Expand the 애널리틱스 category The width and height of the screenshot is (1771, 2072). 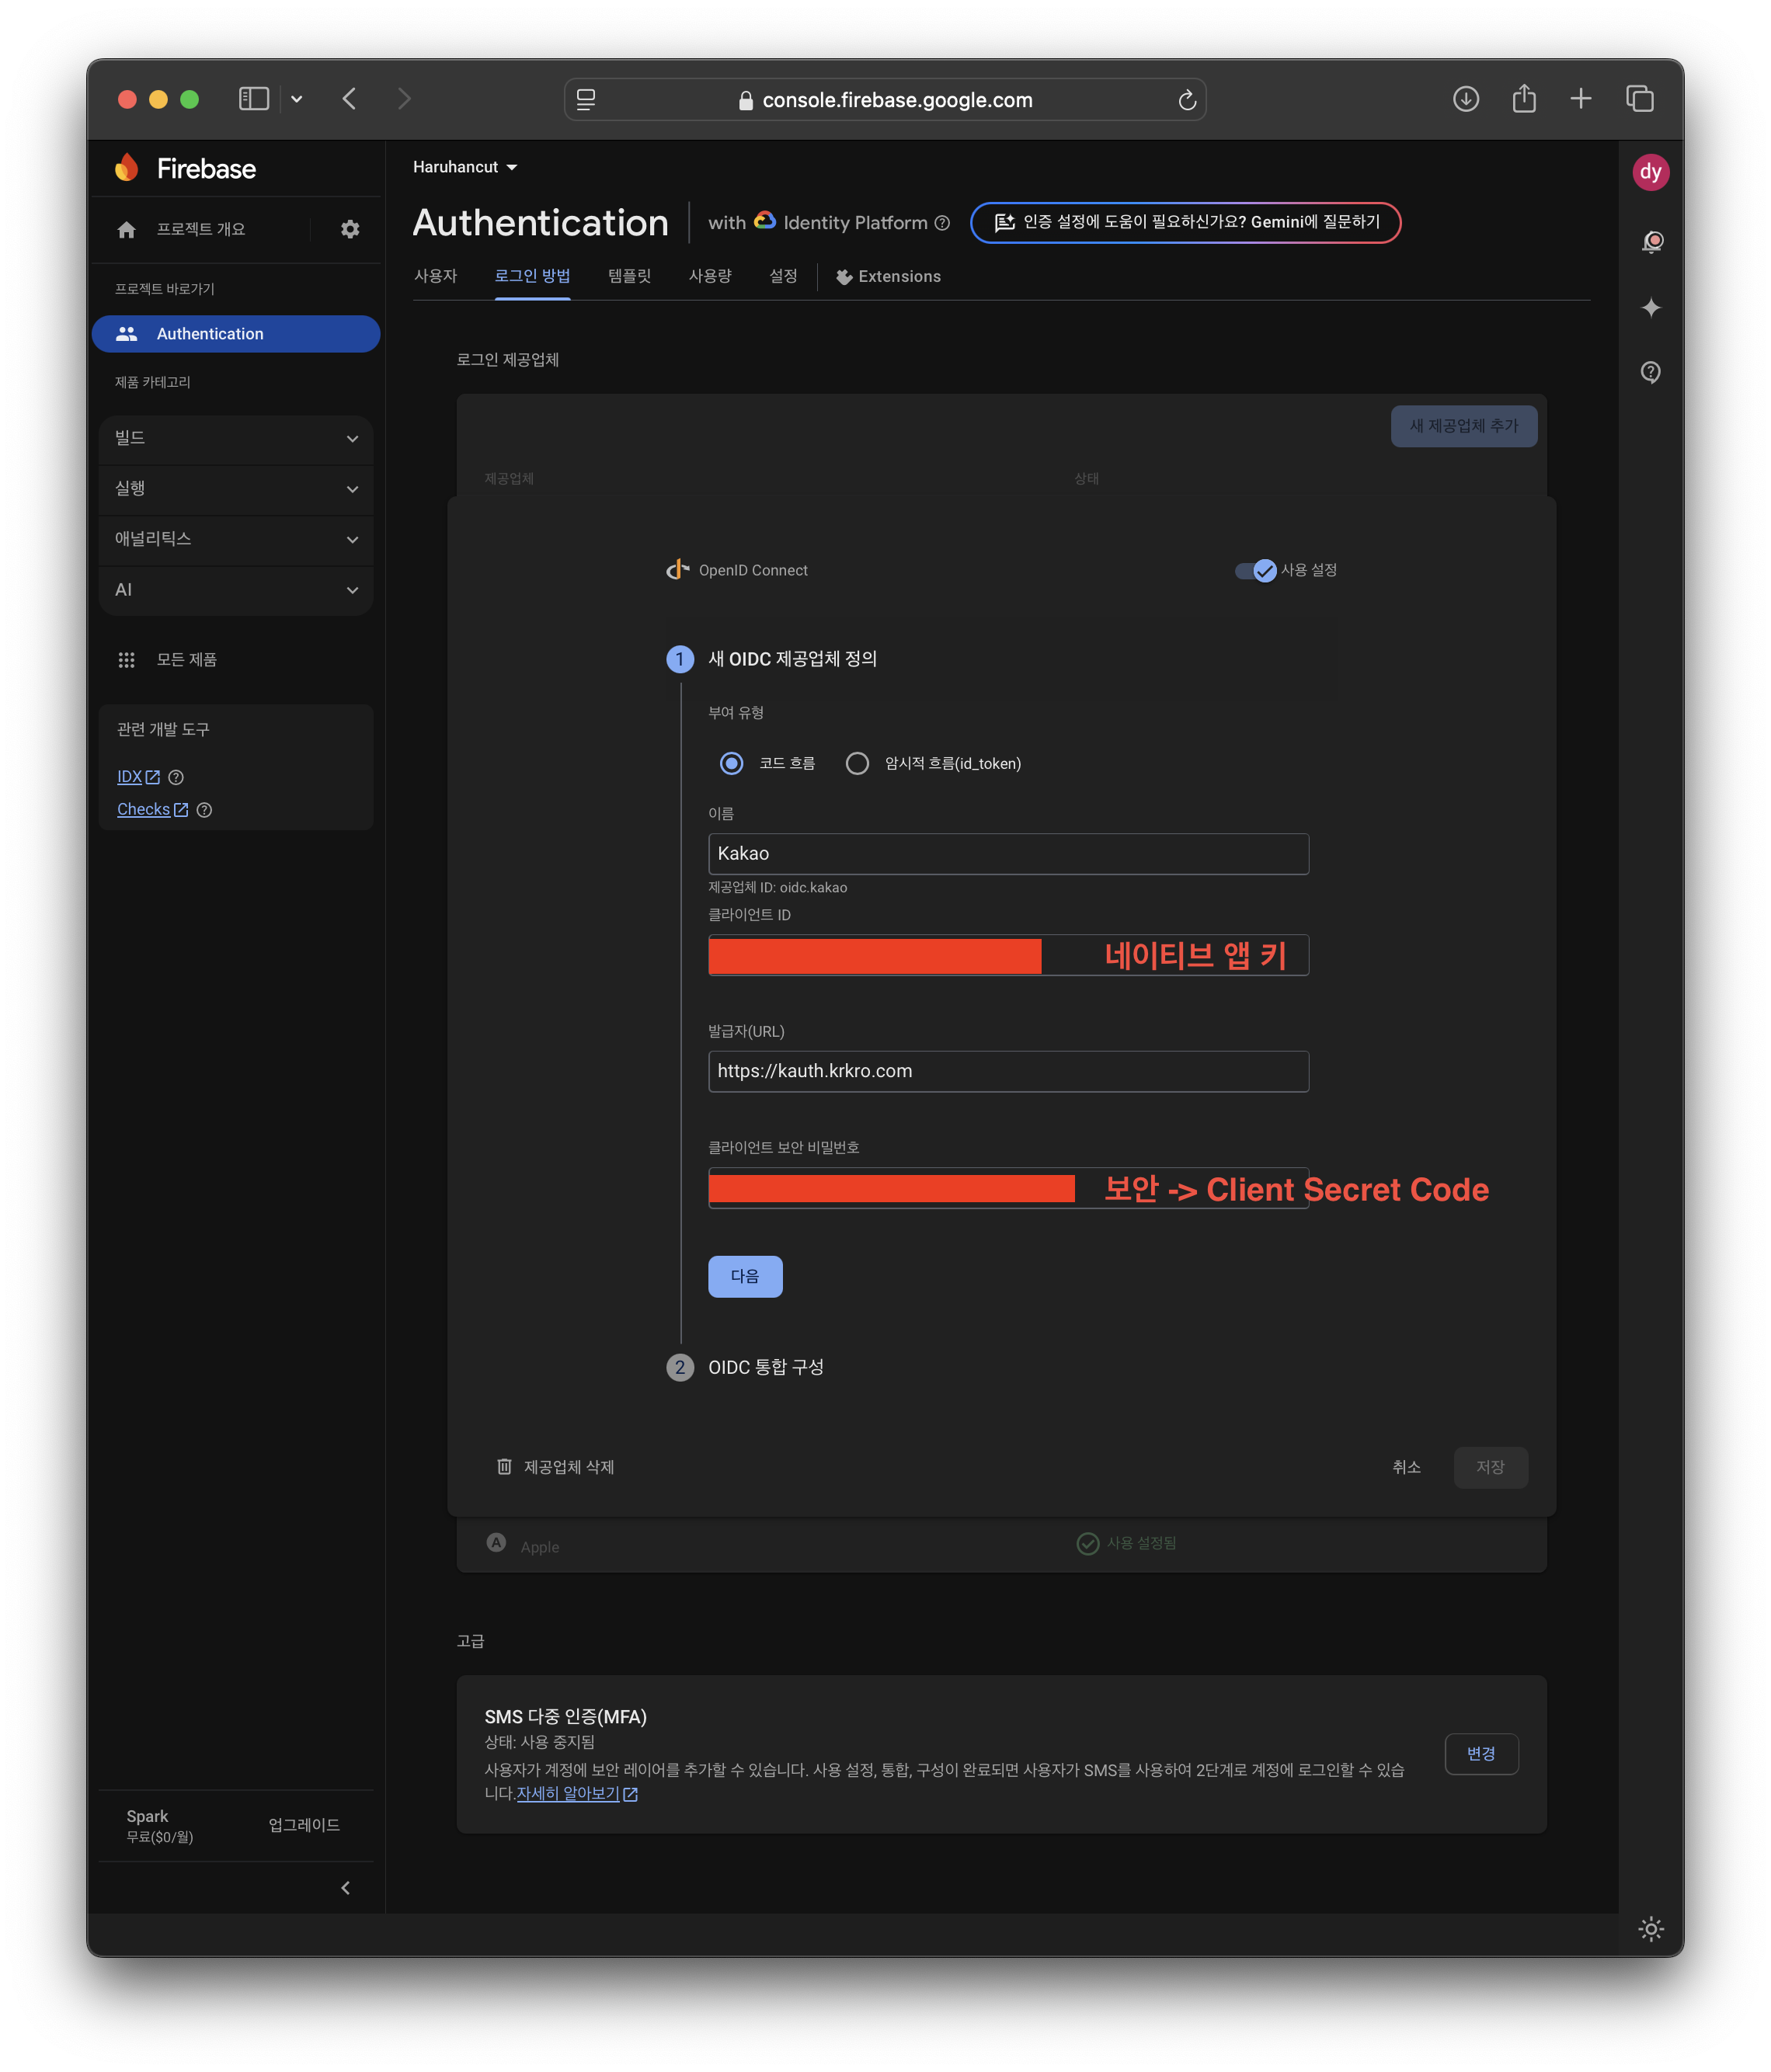tap(236, 539)
